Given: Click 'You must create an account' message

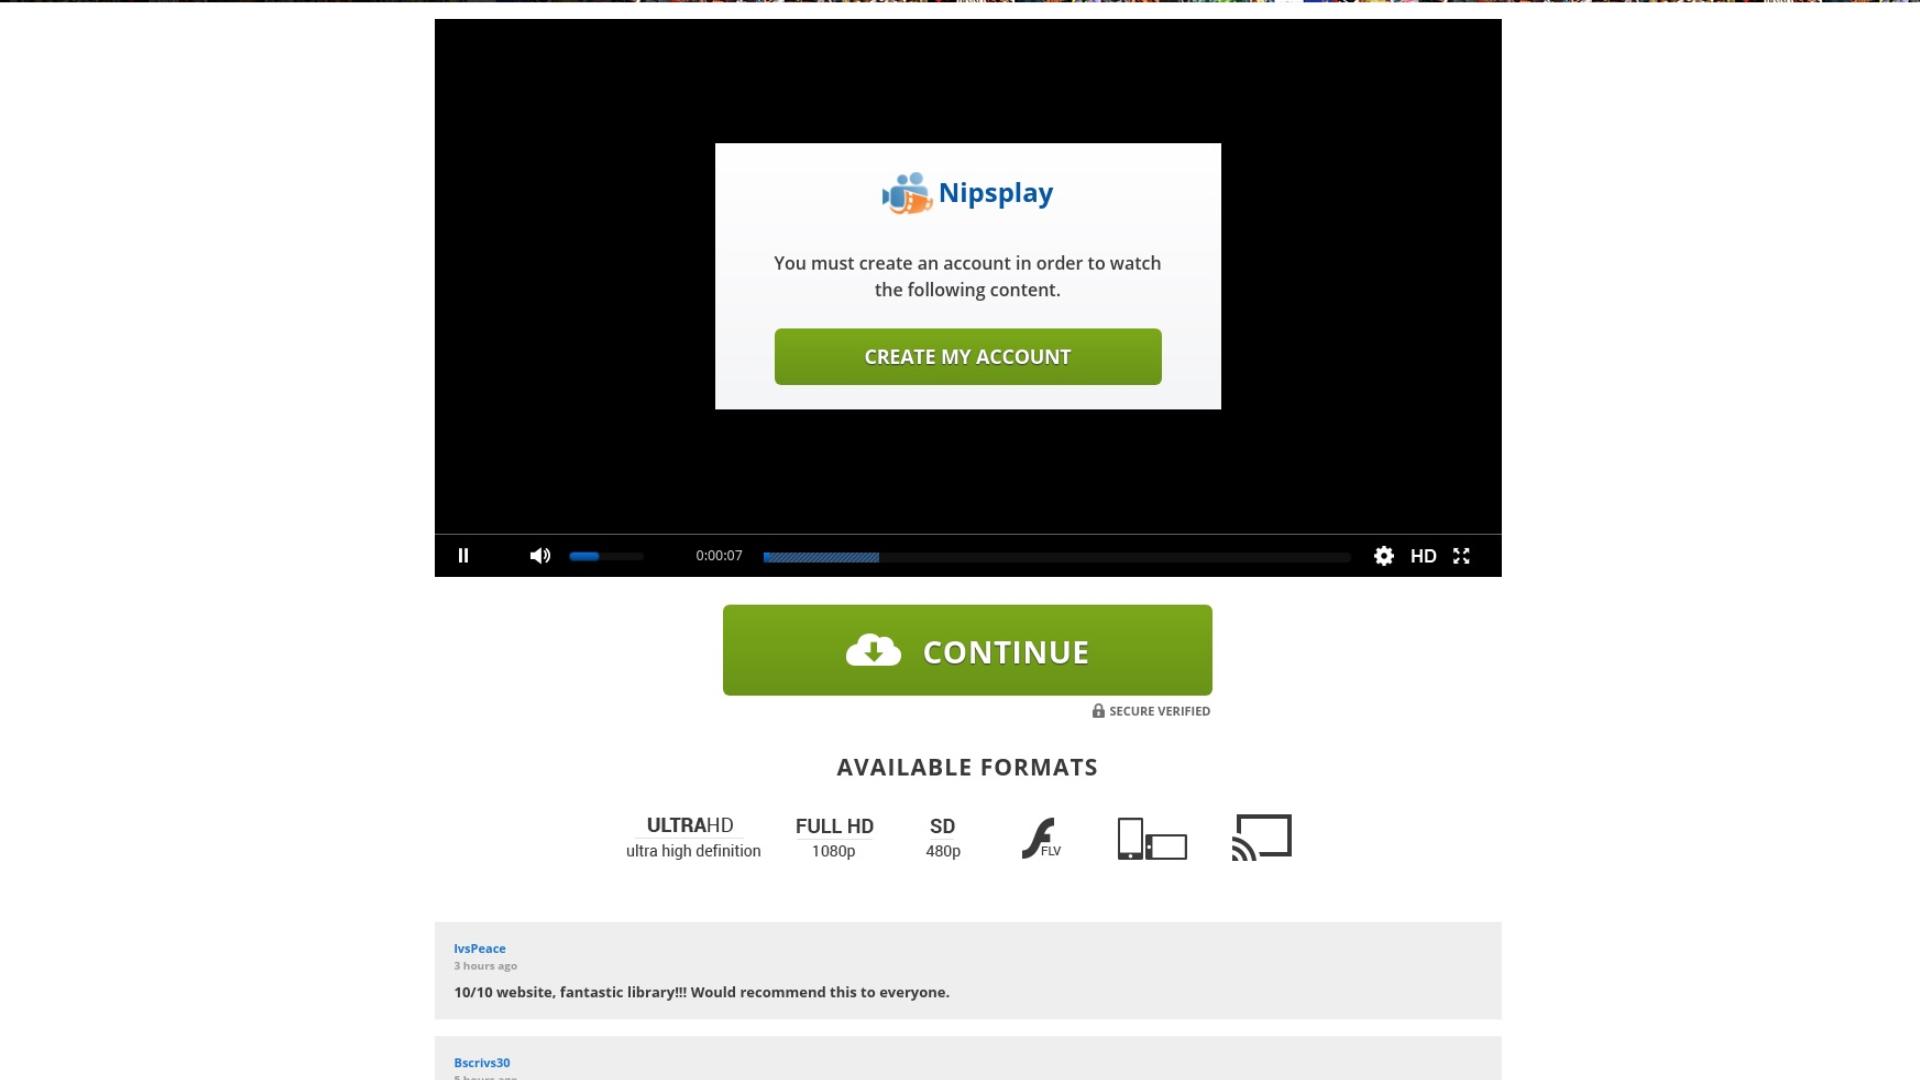Looking at the screenshot, I should tap(967, 276).
